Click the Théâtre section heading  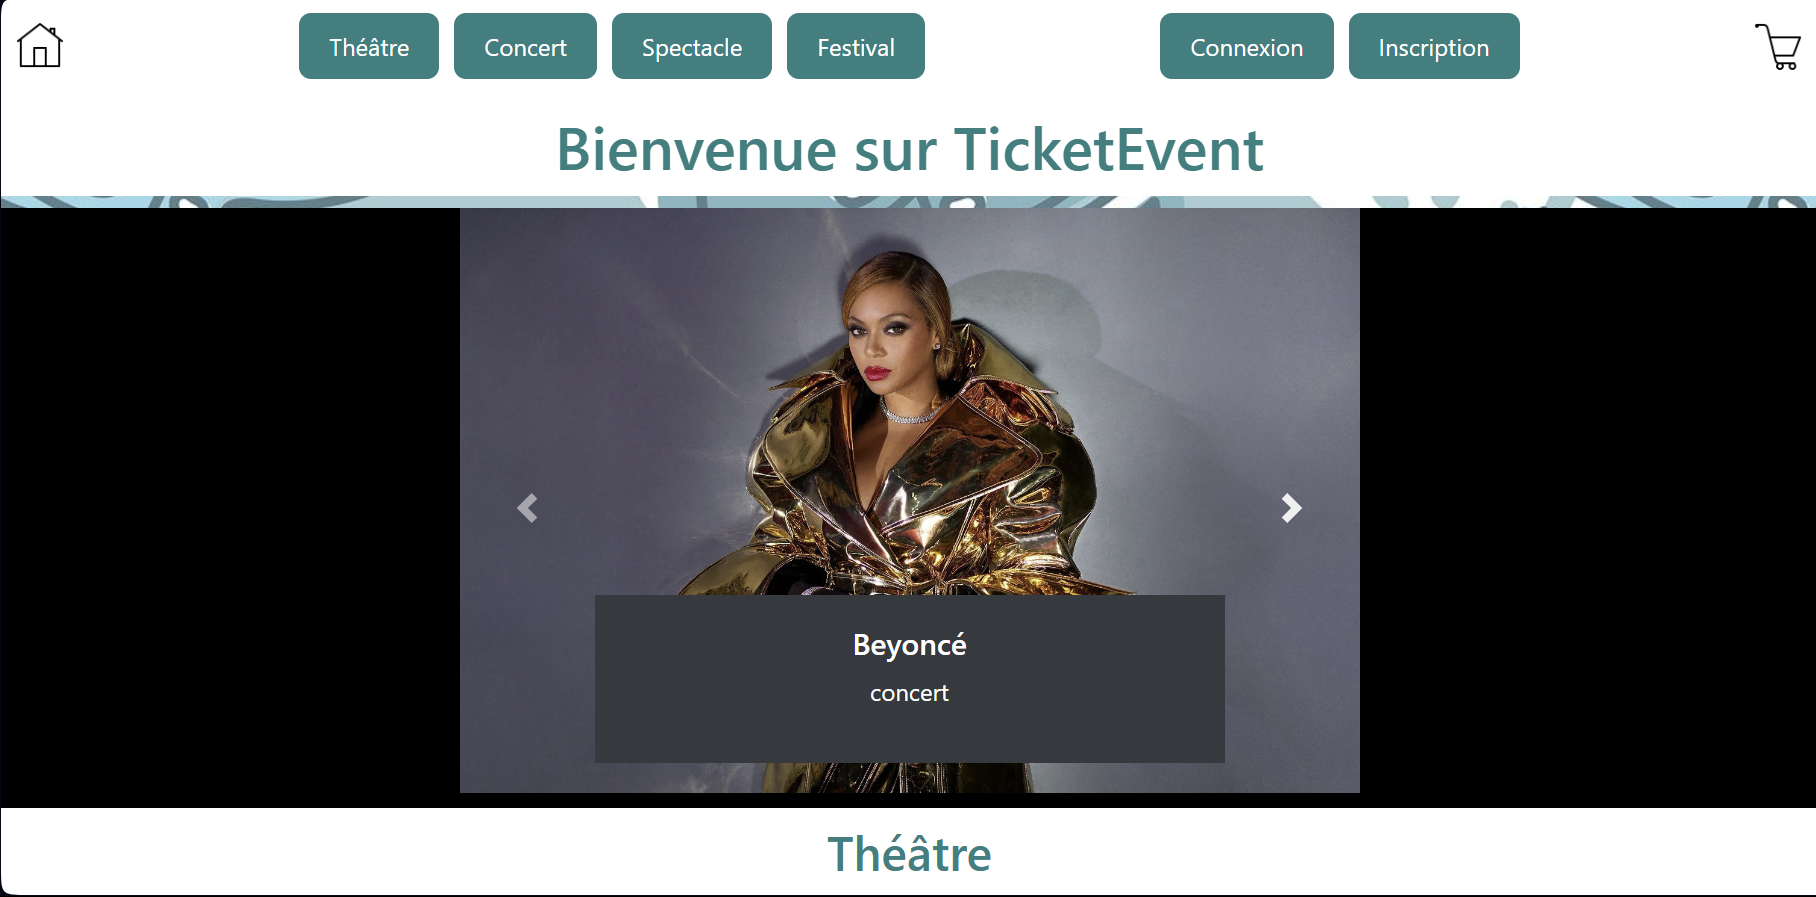(910, 854)
